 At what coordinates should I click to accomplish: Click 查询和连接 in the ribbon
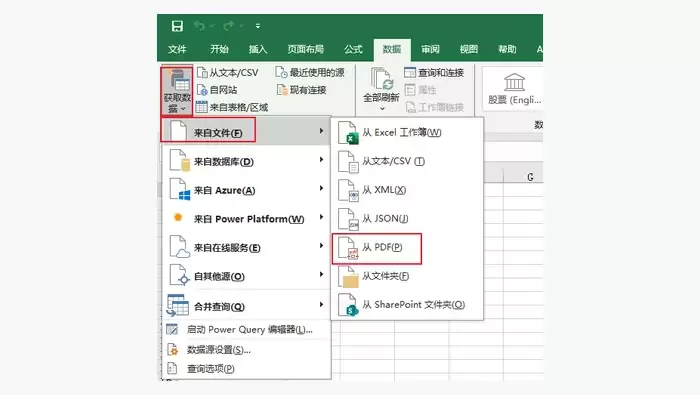(434, 72)
